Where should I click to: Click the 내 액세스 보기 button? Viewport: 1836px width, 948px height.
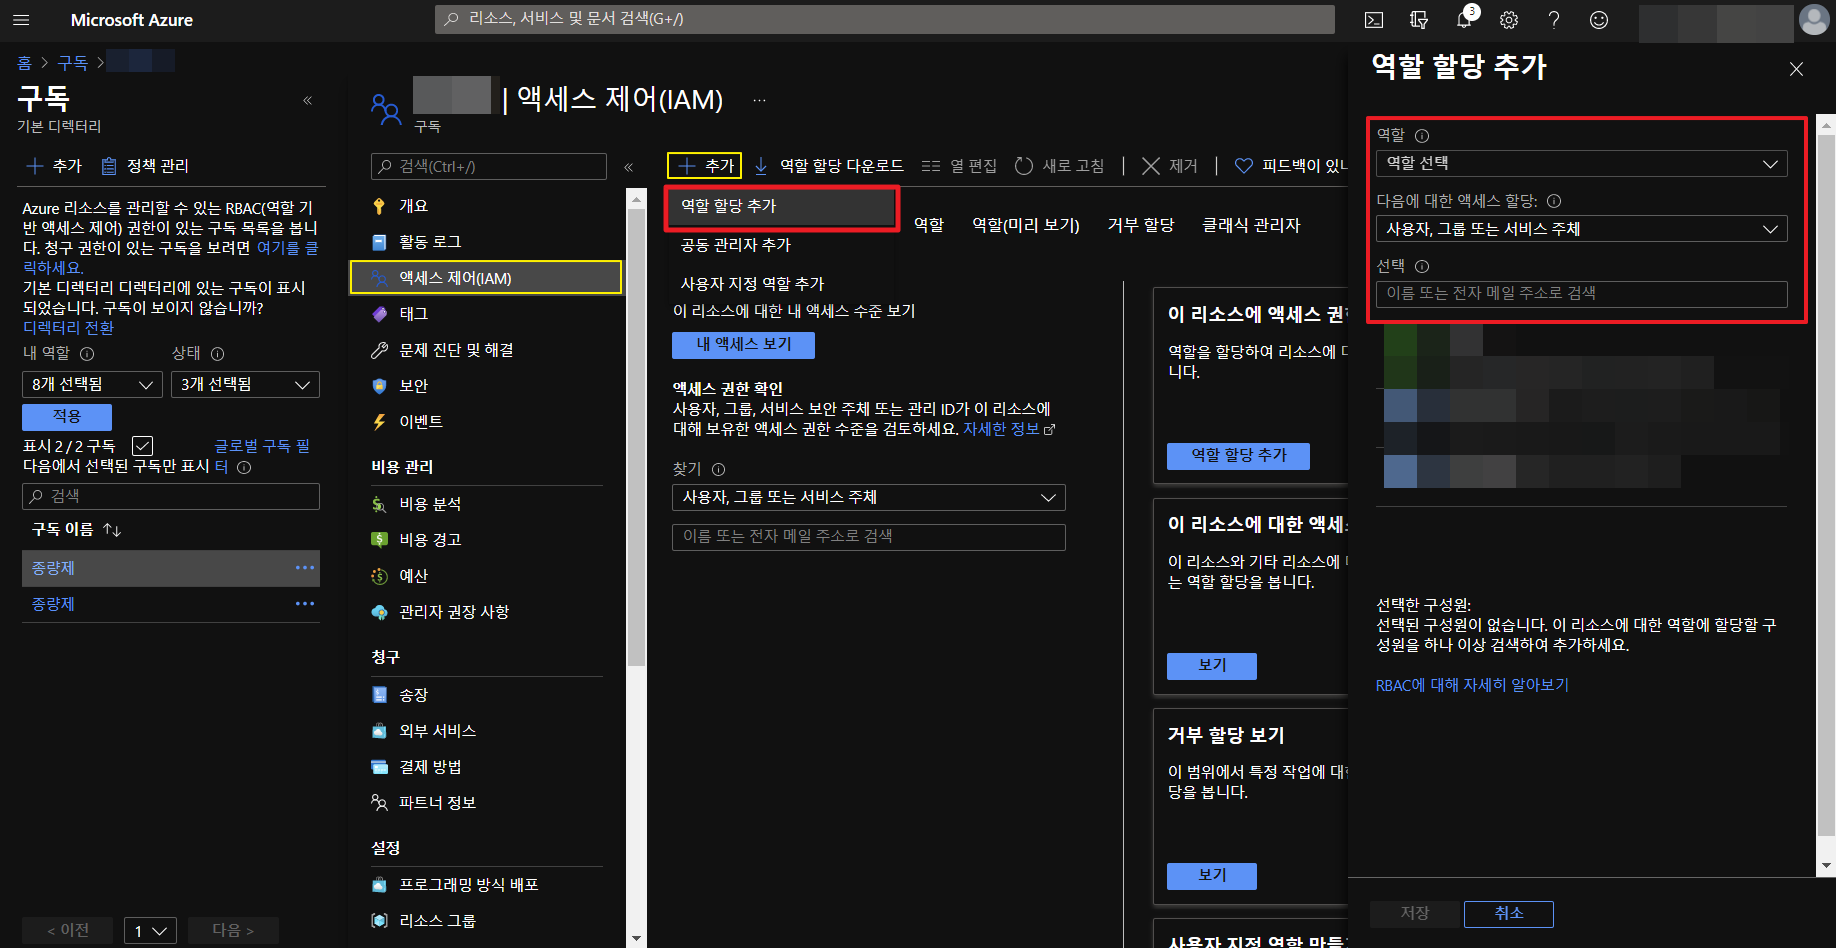pos(743,345)
